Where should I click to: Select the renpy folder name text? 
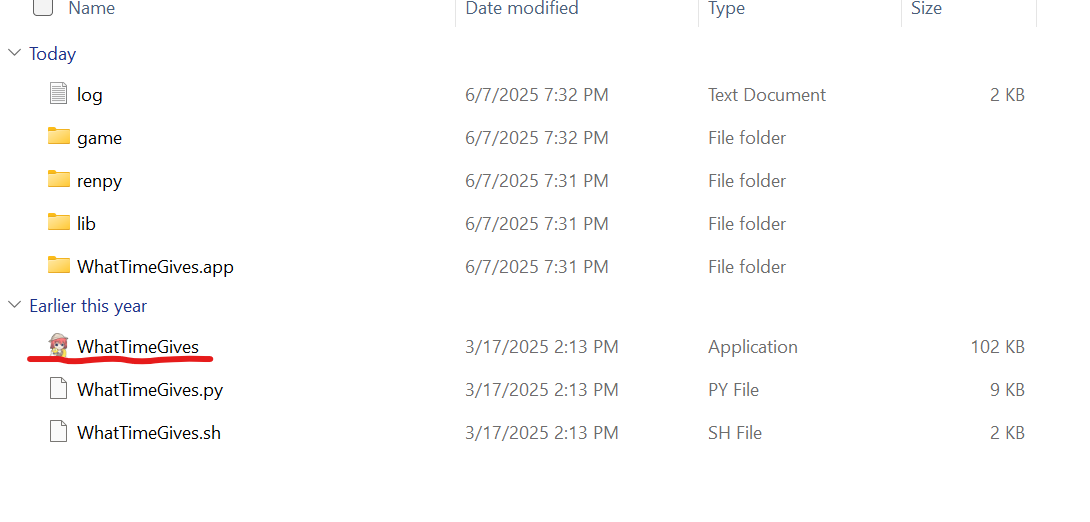tap(99, 181)
